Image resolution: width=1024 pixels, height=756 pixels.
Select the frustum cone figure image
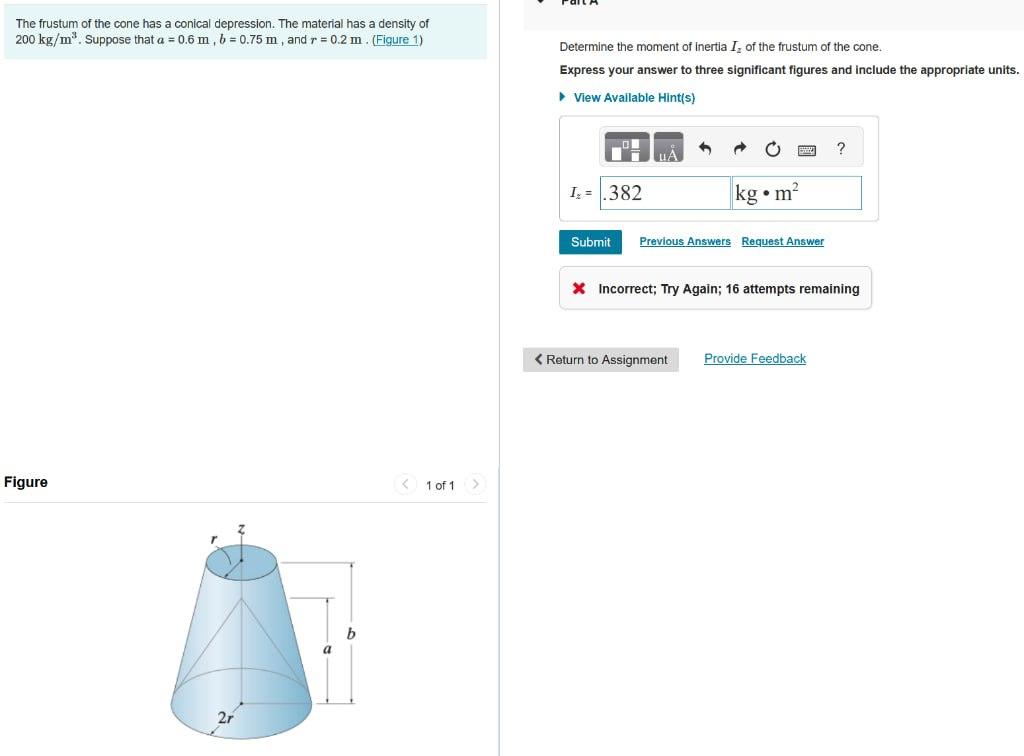[x=263, y=631]
